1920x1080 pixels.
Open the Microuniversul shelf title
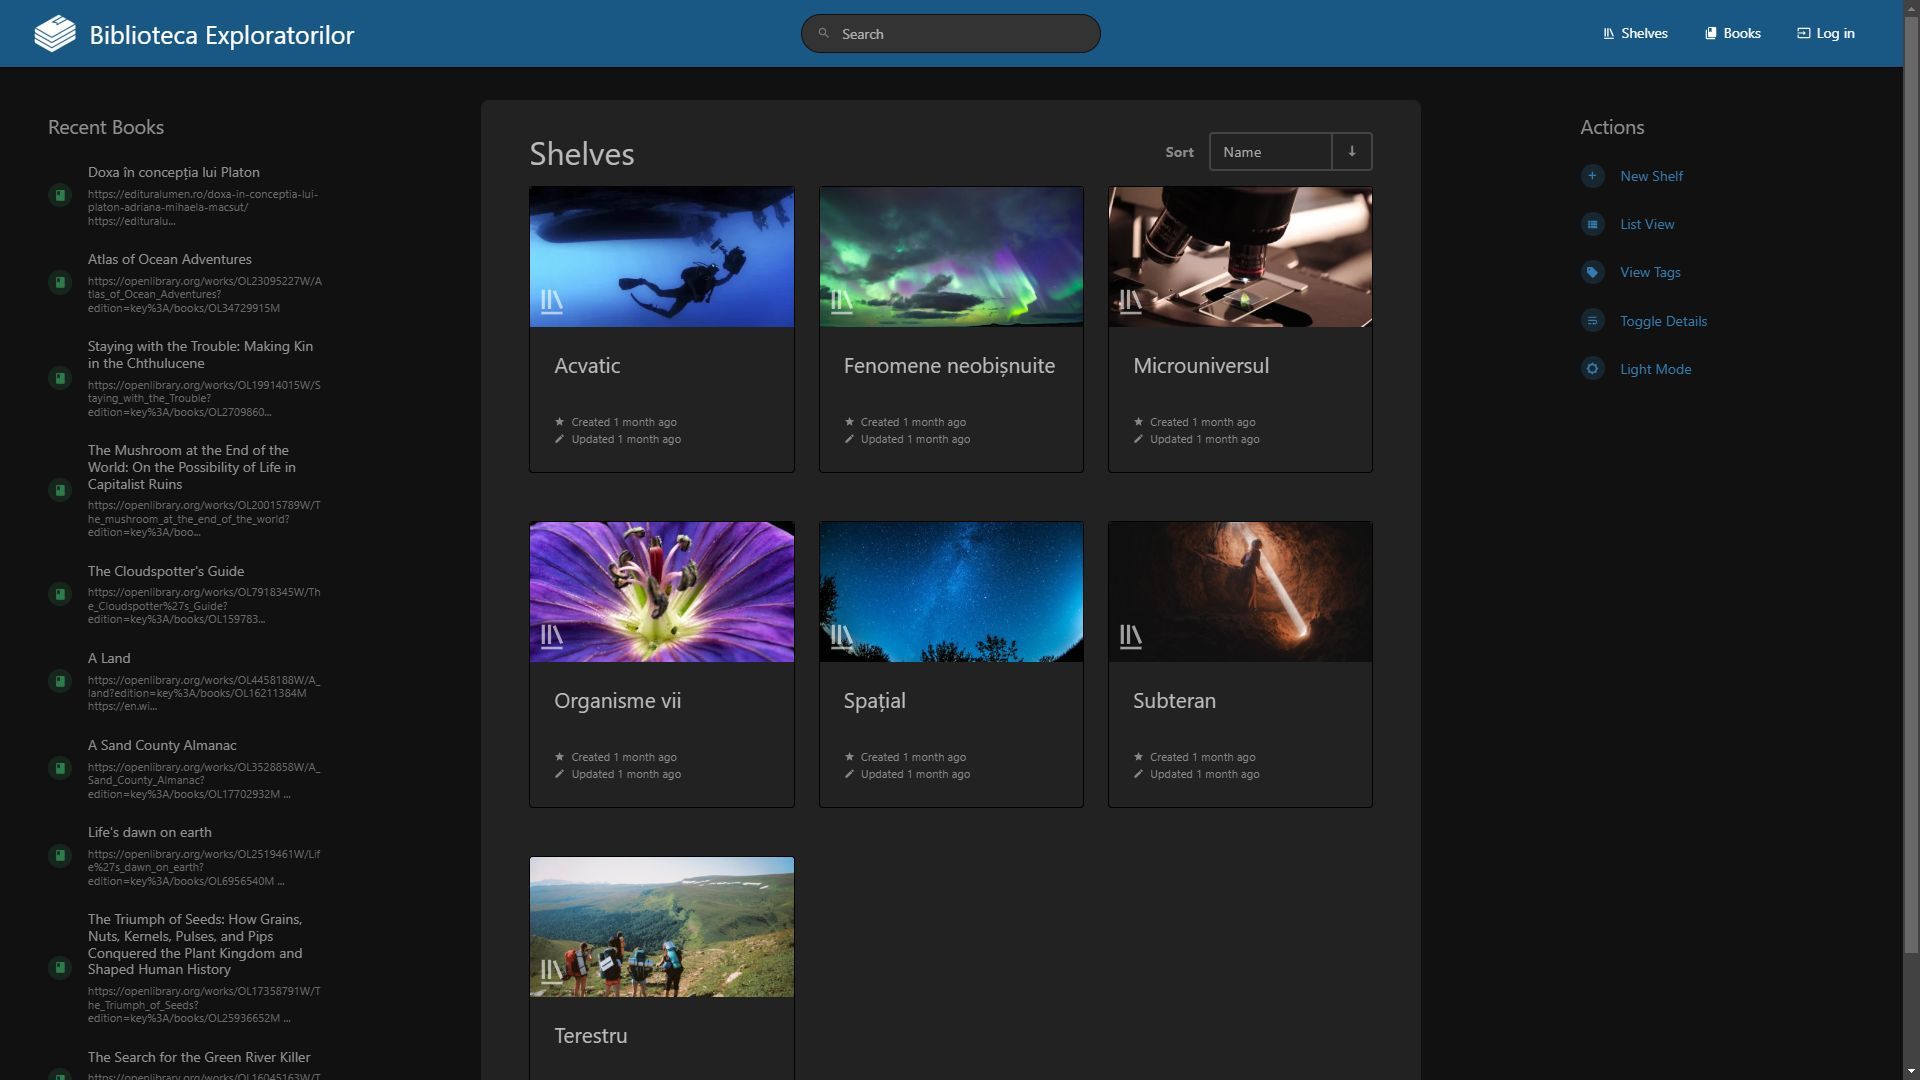coord(1200,366)
